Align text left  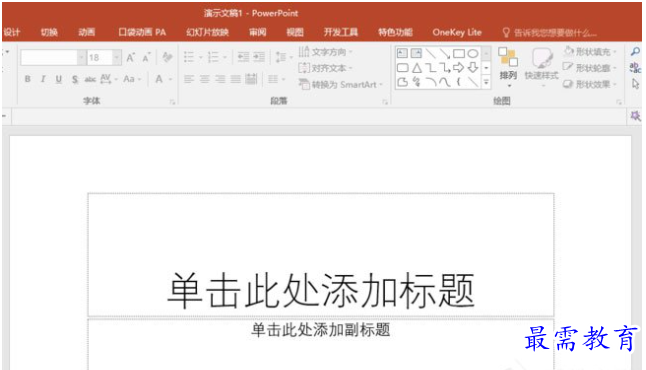coord(189,79)
